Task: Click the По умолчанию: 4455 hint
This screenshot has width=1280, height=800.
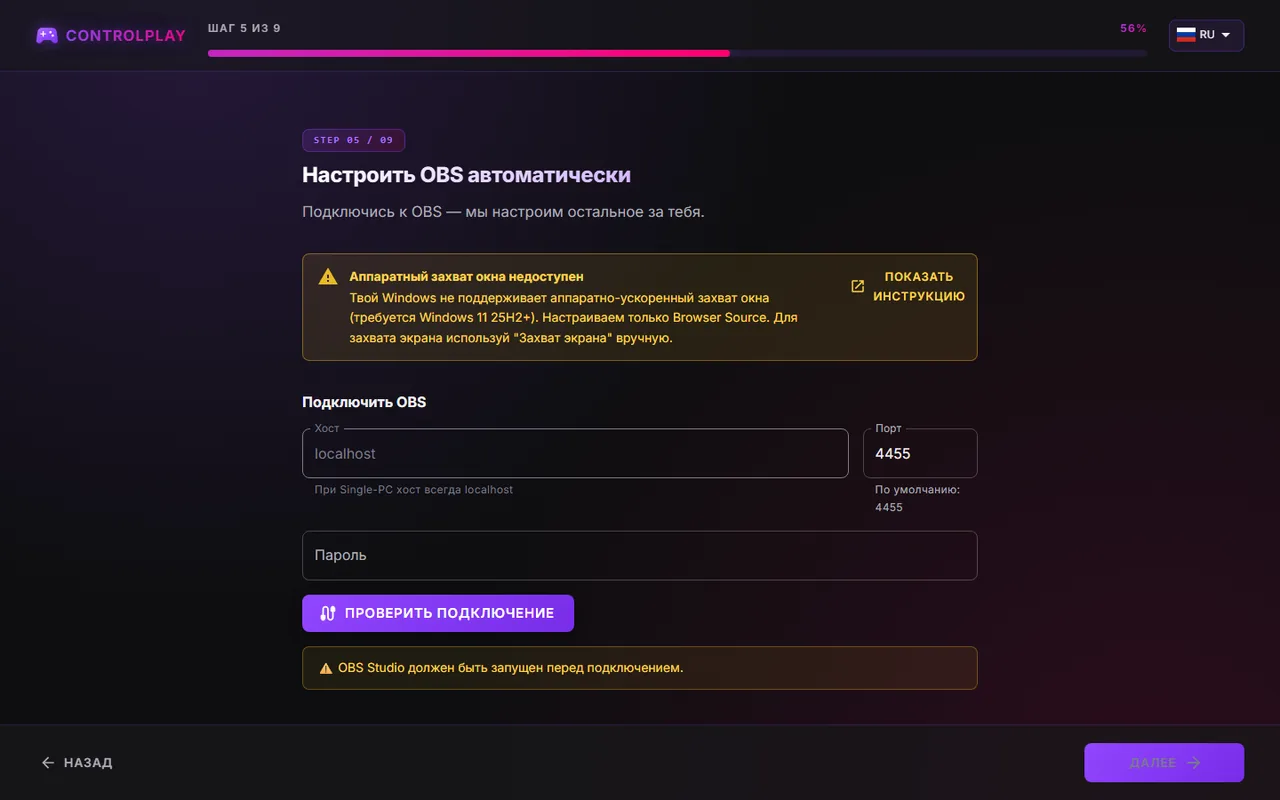Action: [917, 498]
